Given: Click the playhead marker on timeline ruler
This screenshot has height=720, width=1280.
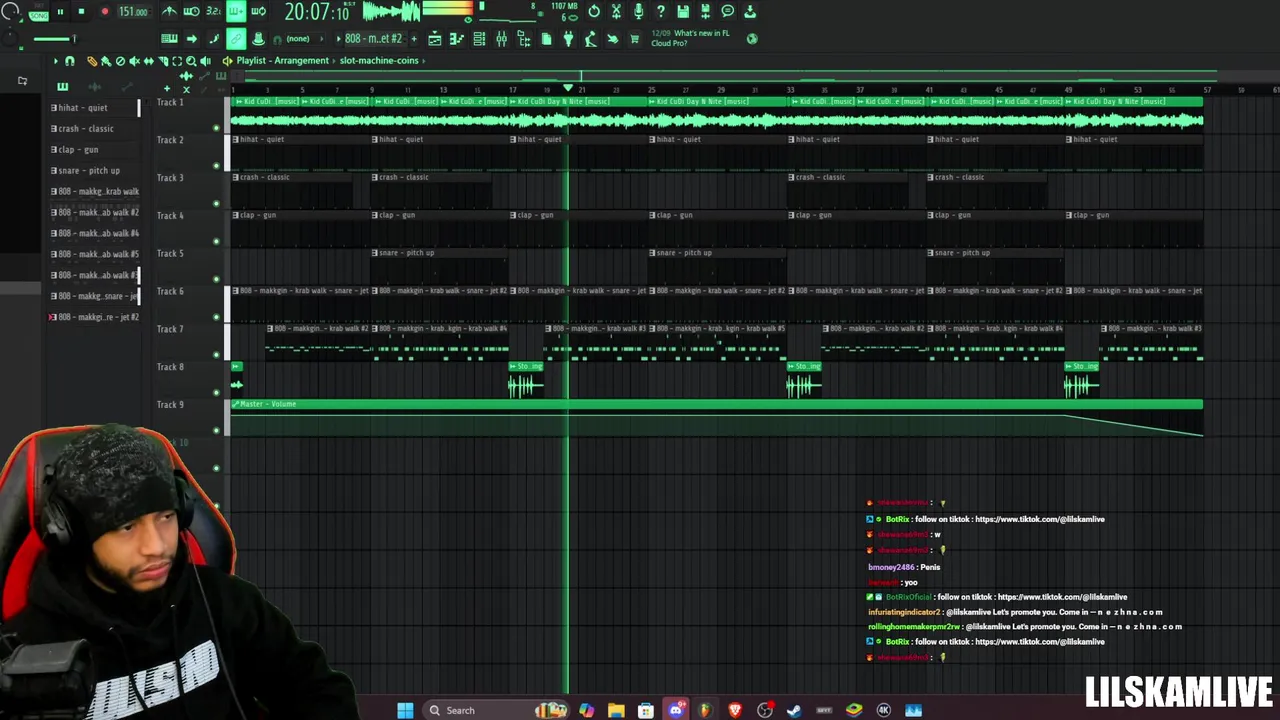Looking at the screenshot, I should pos(568,89).
